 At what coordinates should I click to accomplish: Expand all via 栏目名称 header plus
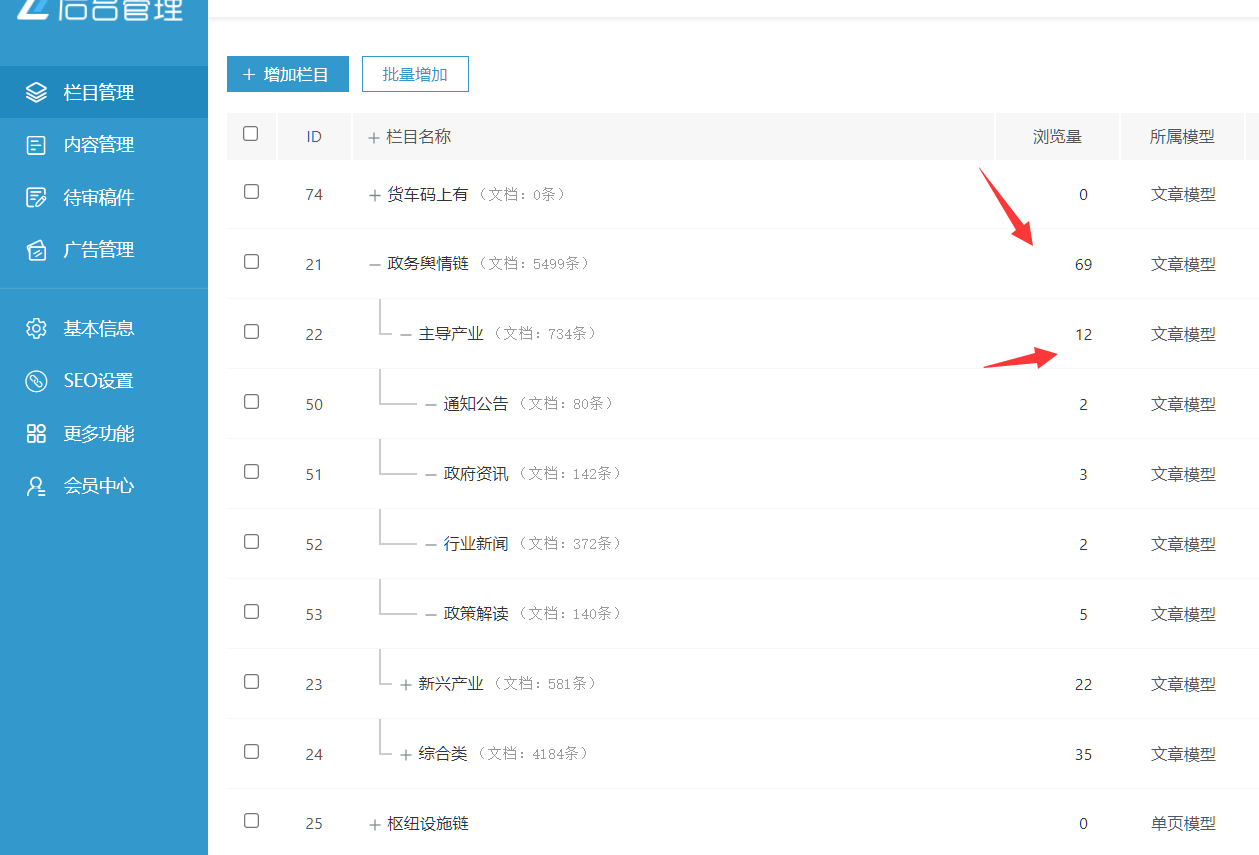tap(374, 138)
